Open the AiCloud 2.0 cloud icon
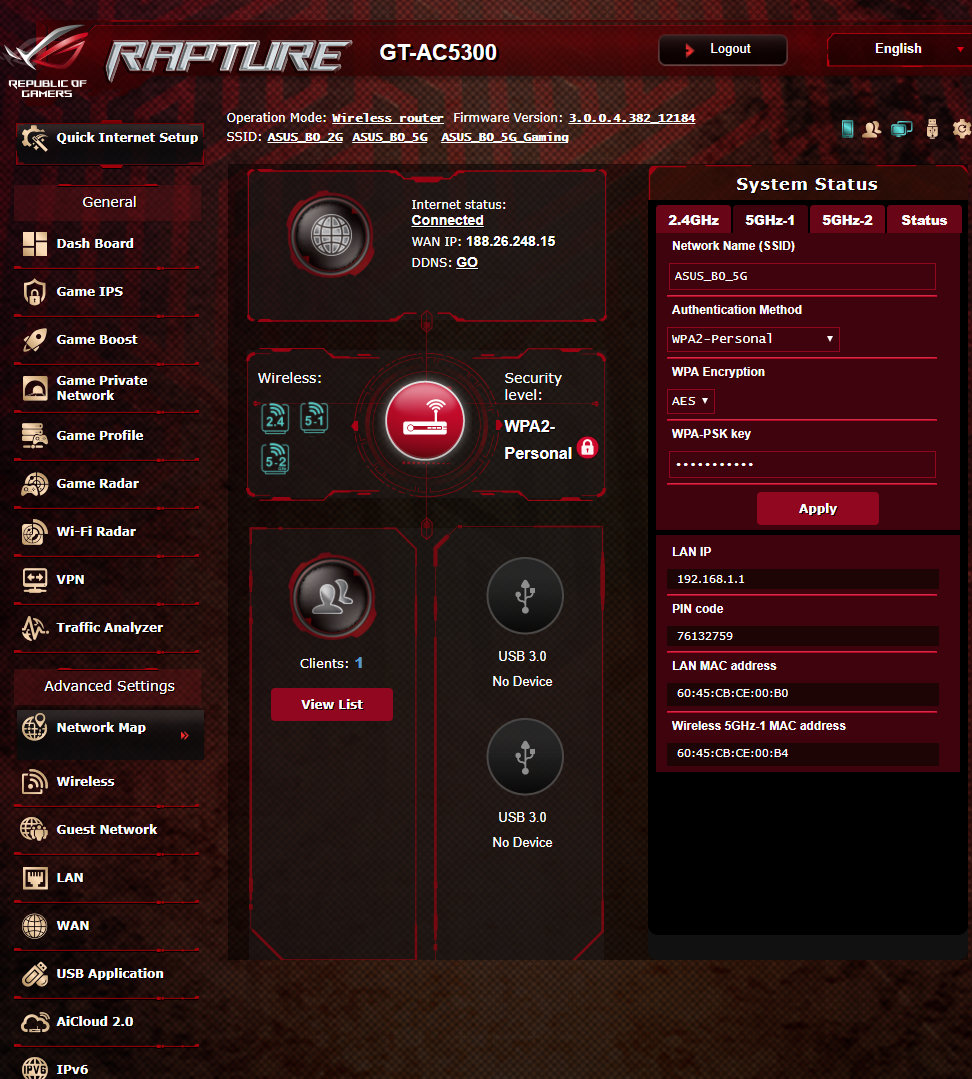The height and width of the screenshot is (1079, 972). (x=34, y=1022)
